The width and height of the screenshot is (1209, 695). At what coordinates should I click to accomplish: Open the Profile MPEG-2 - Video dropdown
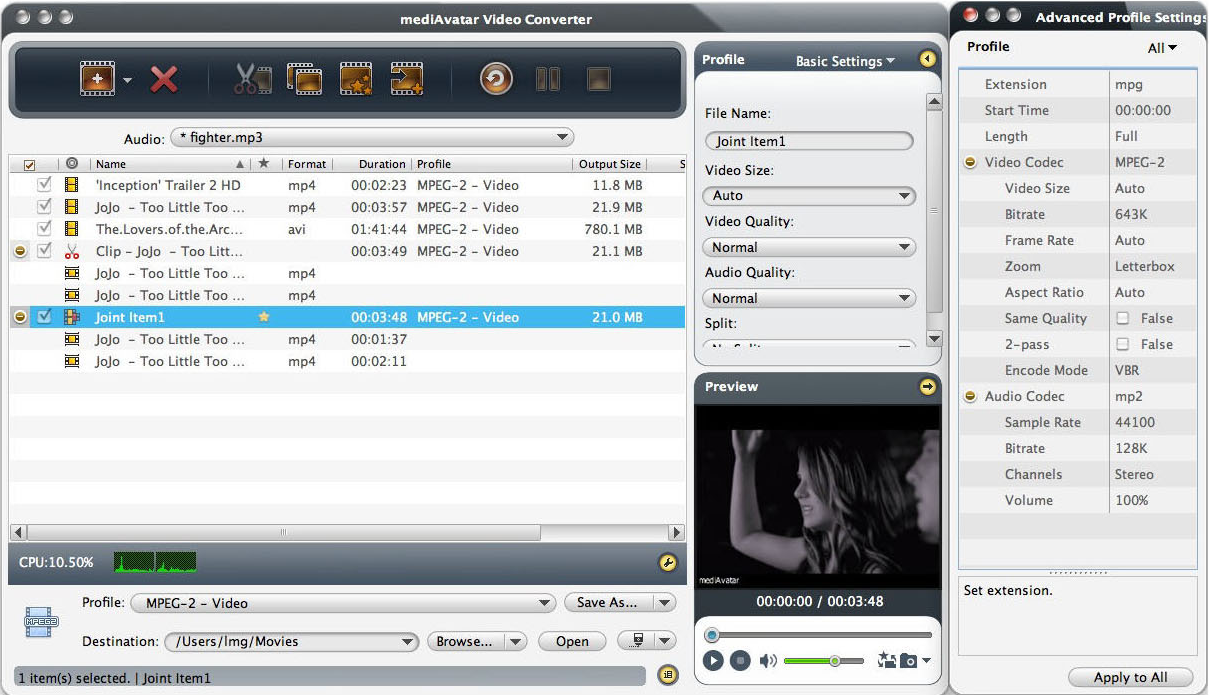[343, 603]
